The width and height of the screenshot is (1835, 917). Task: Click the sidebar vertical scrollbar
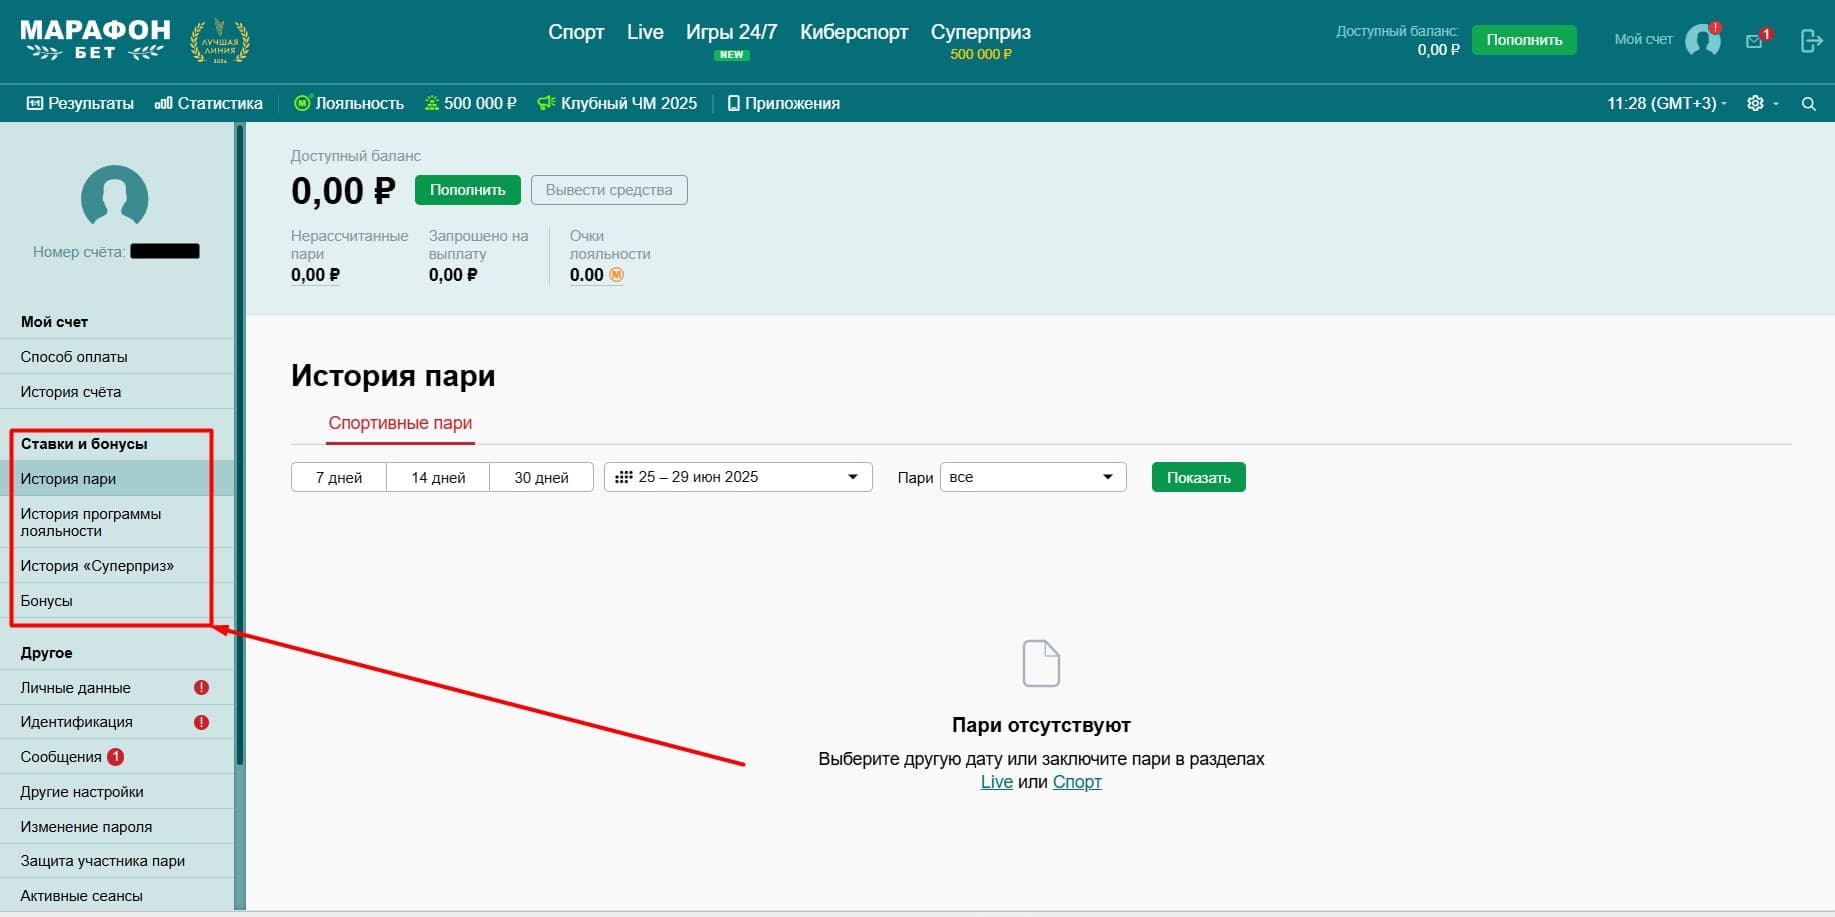240,445
